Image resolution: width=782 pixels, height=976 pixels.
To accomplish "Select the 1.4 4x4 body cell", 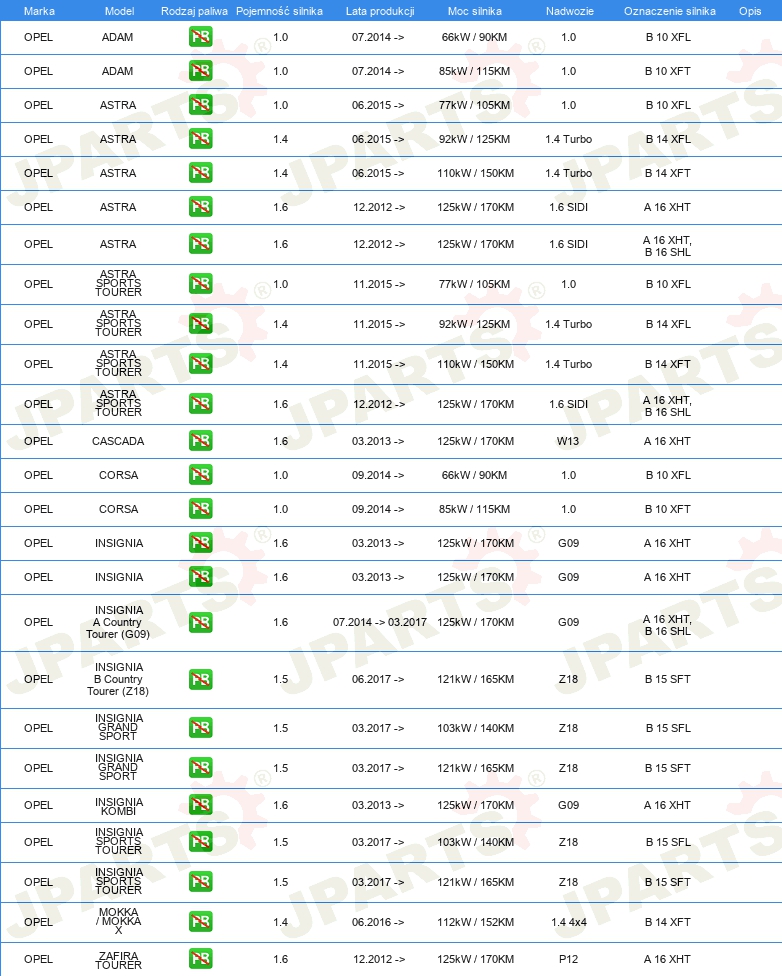I will 569,922.
